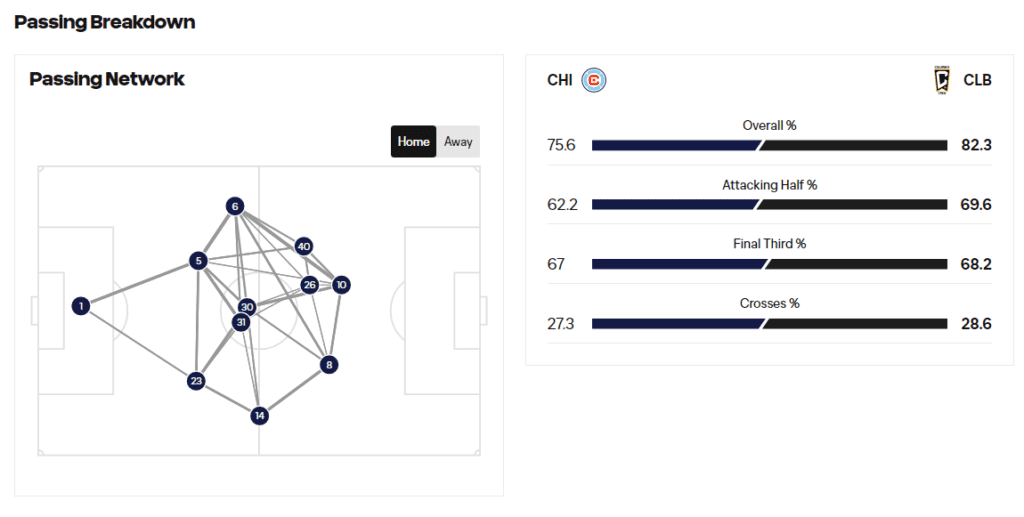The height and width of the screenshot is (517, 1024).
Task: Click player node number 6
Action: click(235, 206)
